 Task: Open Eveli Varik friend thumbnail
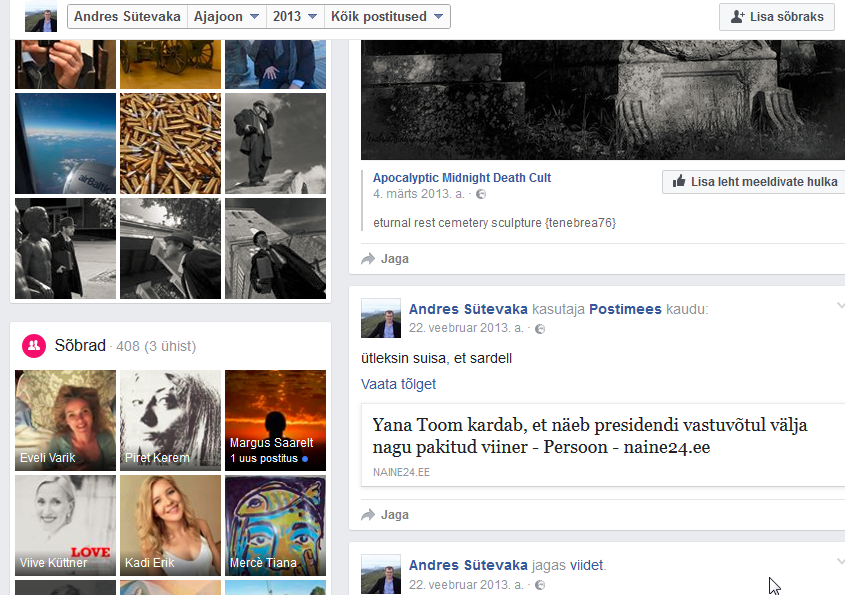[x=65, y=420]
